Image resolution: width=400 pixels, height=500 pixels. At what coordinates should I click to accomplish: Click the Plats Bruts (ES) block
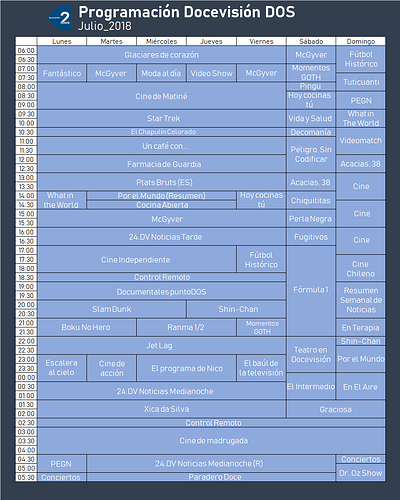tap(161, 182)
